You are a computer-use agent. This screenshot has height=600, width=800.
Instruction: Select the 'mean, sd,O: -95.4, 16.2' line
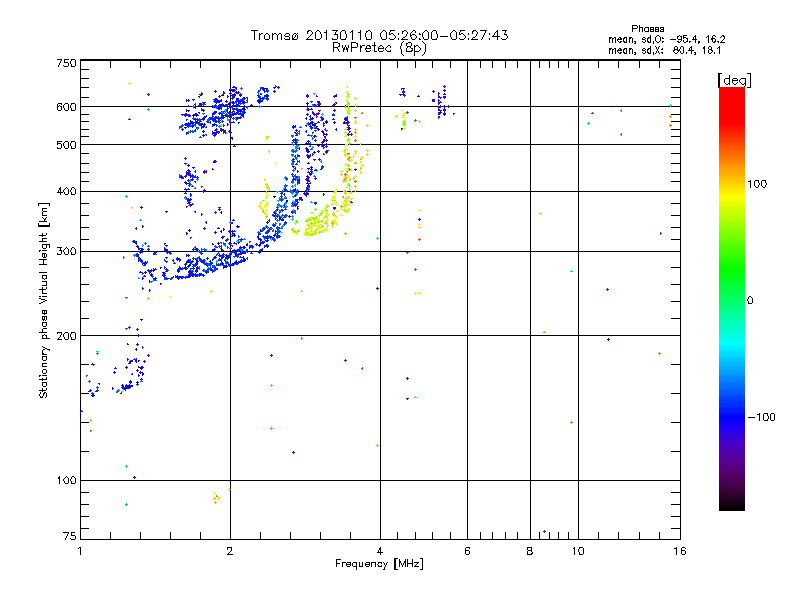click(666, 39)
